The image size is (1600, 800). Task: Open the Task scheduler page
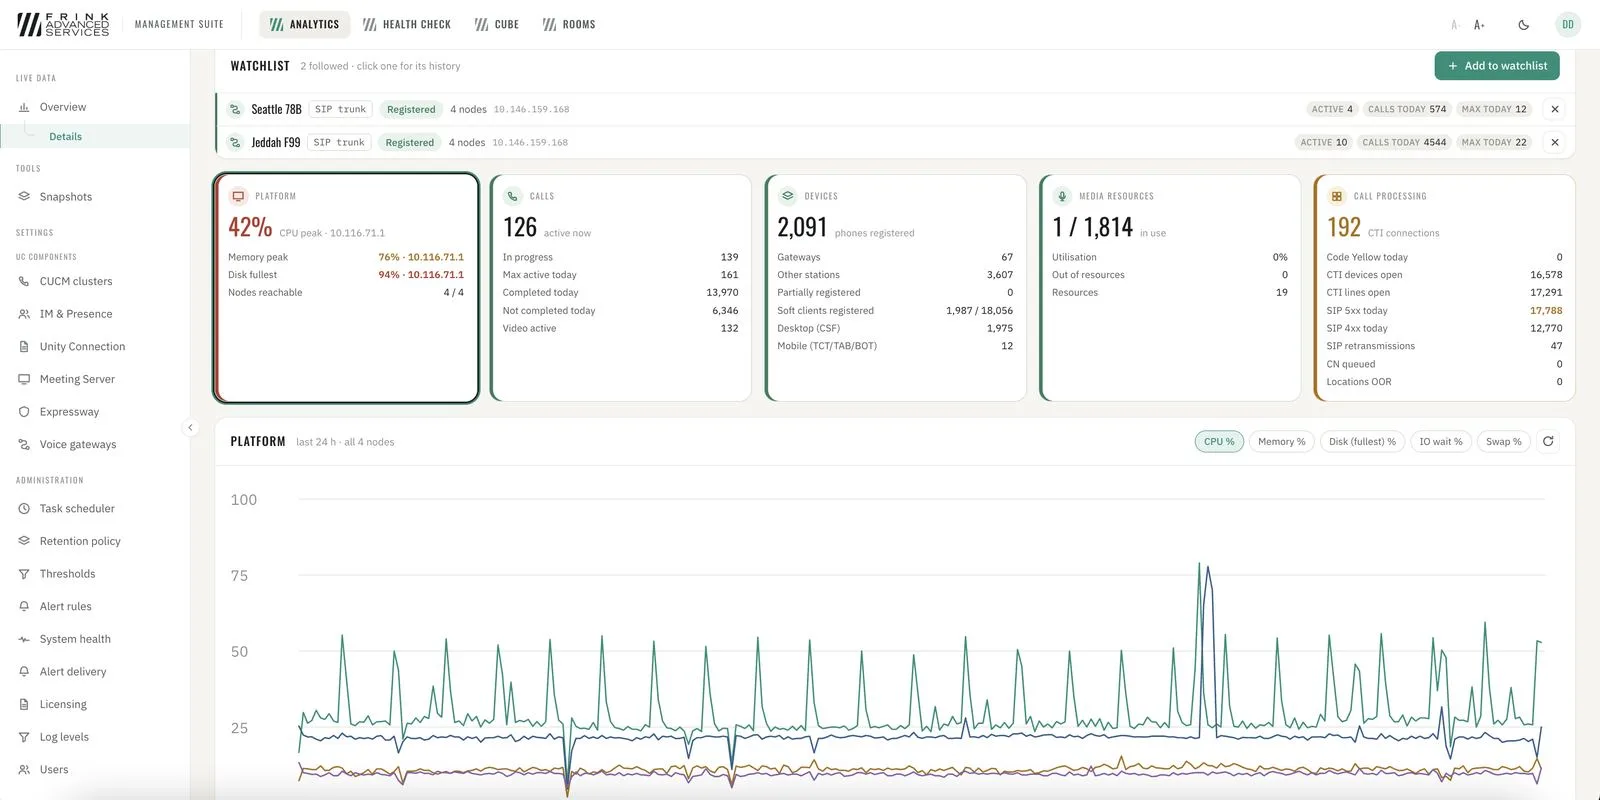tap(95, 508)
